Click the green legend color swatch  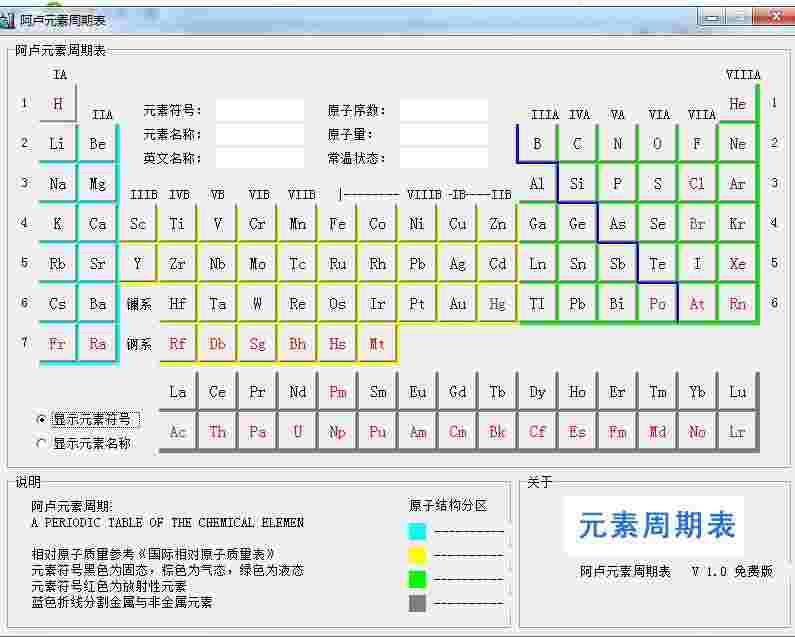click(x=417, y=579)
